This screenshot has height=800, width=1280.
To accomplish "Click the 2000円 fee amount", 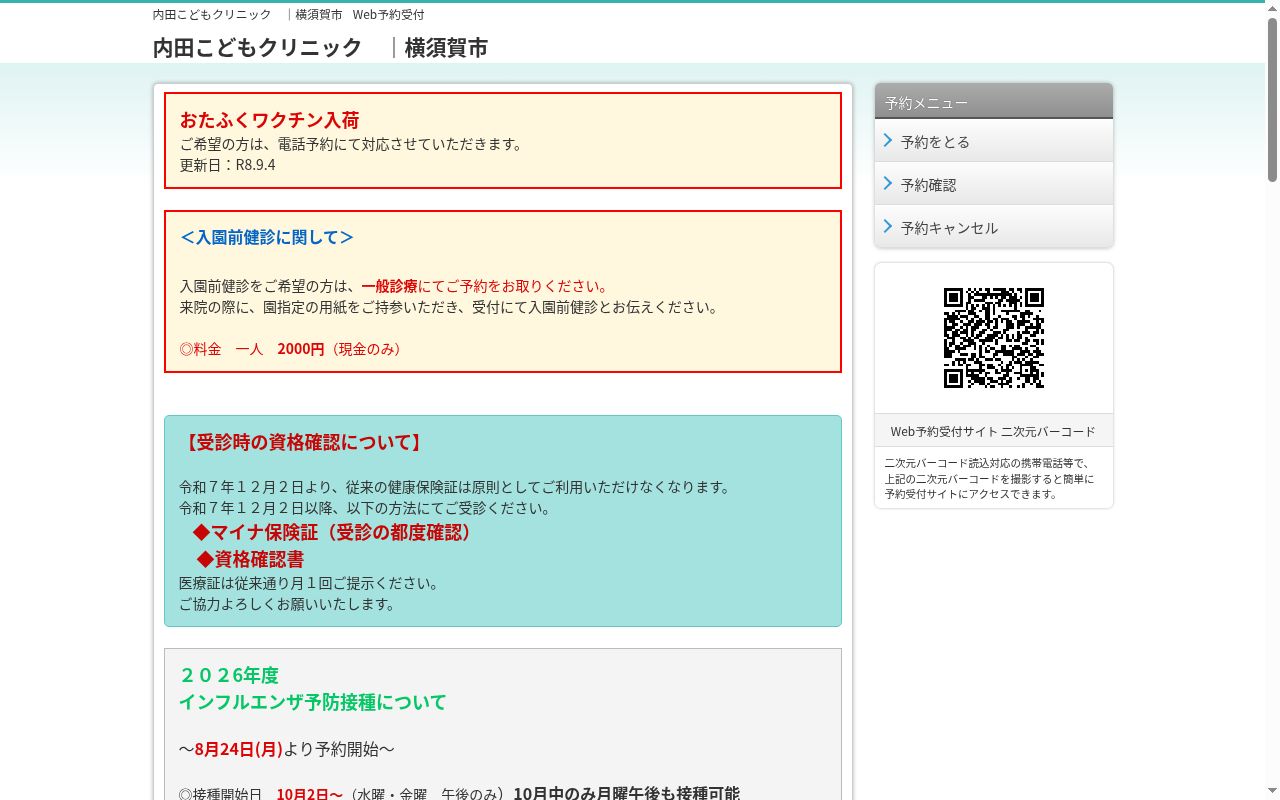I will point(301,349).
